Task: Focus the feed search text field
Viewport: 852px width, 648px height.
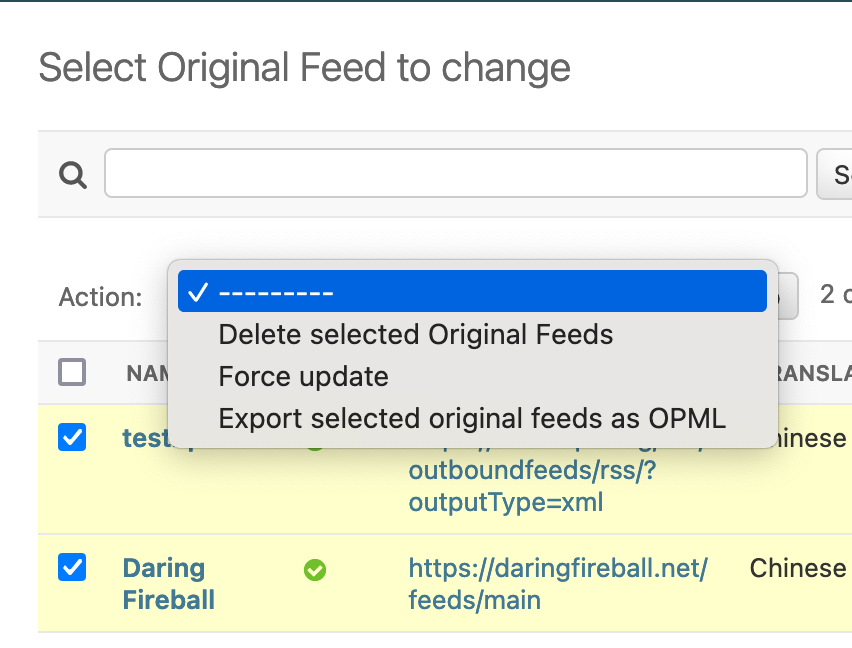Action: pyautogui.click(x=455, y=174)
